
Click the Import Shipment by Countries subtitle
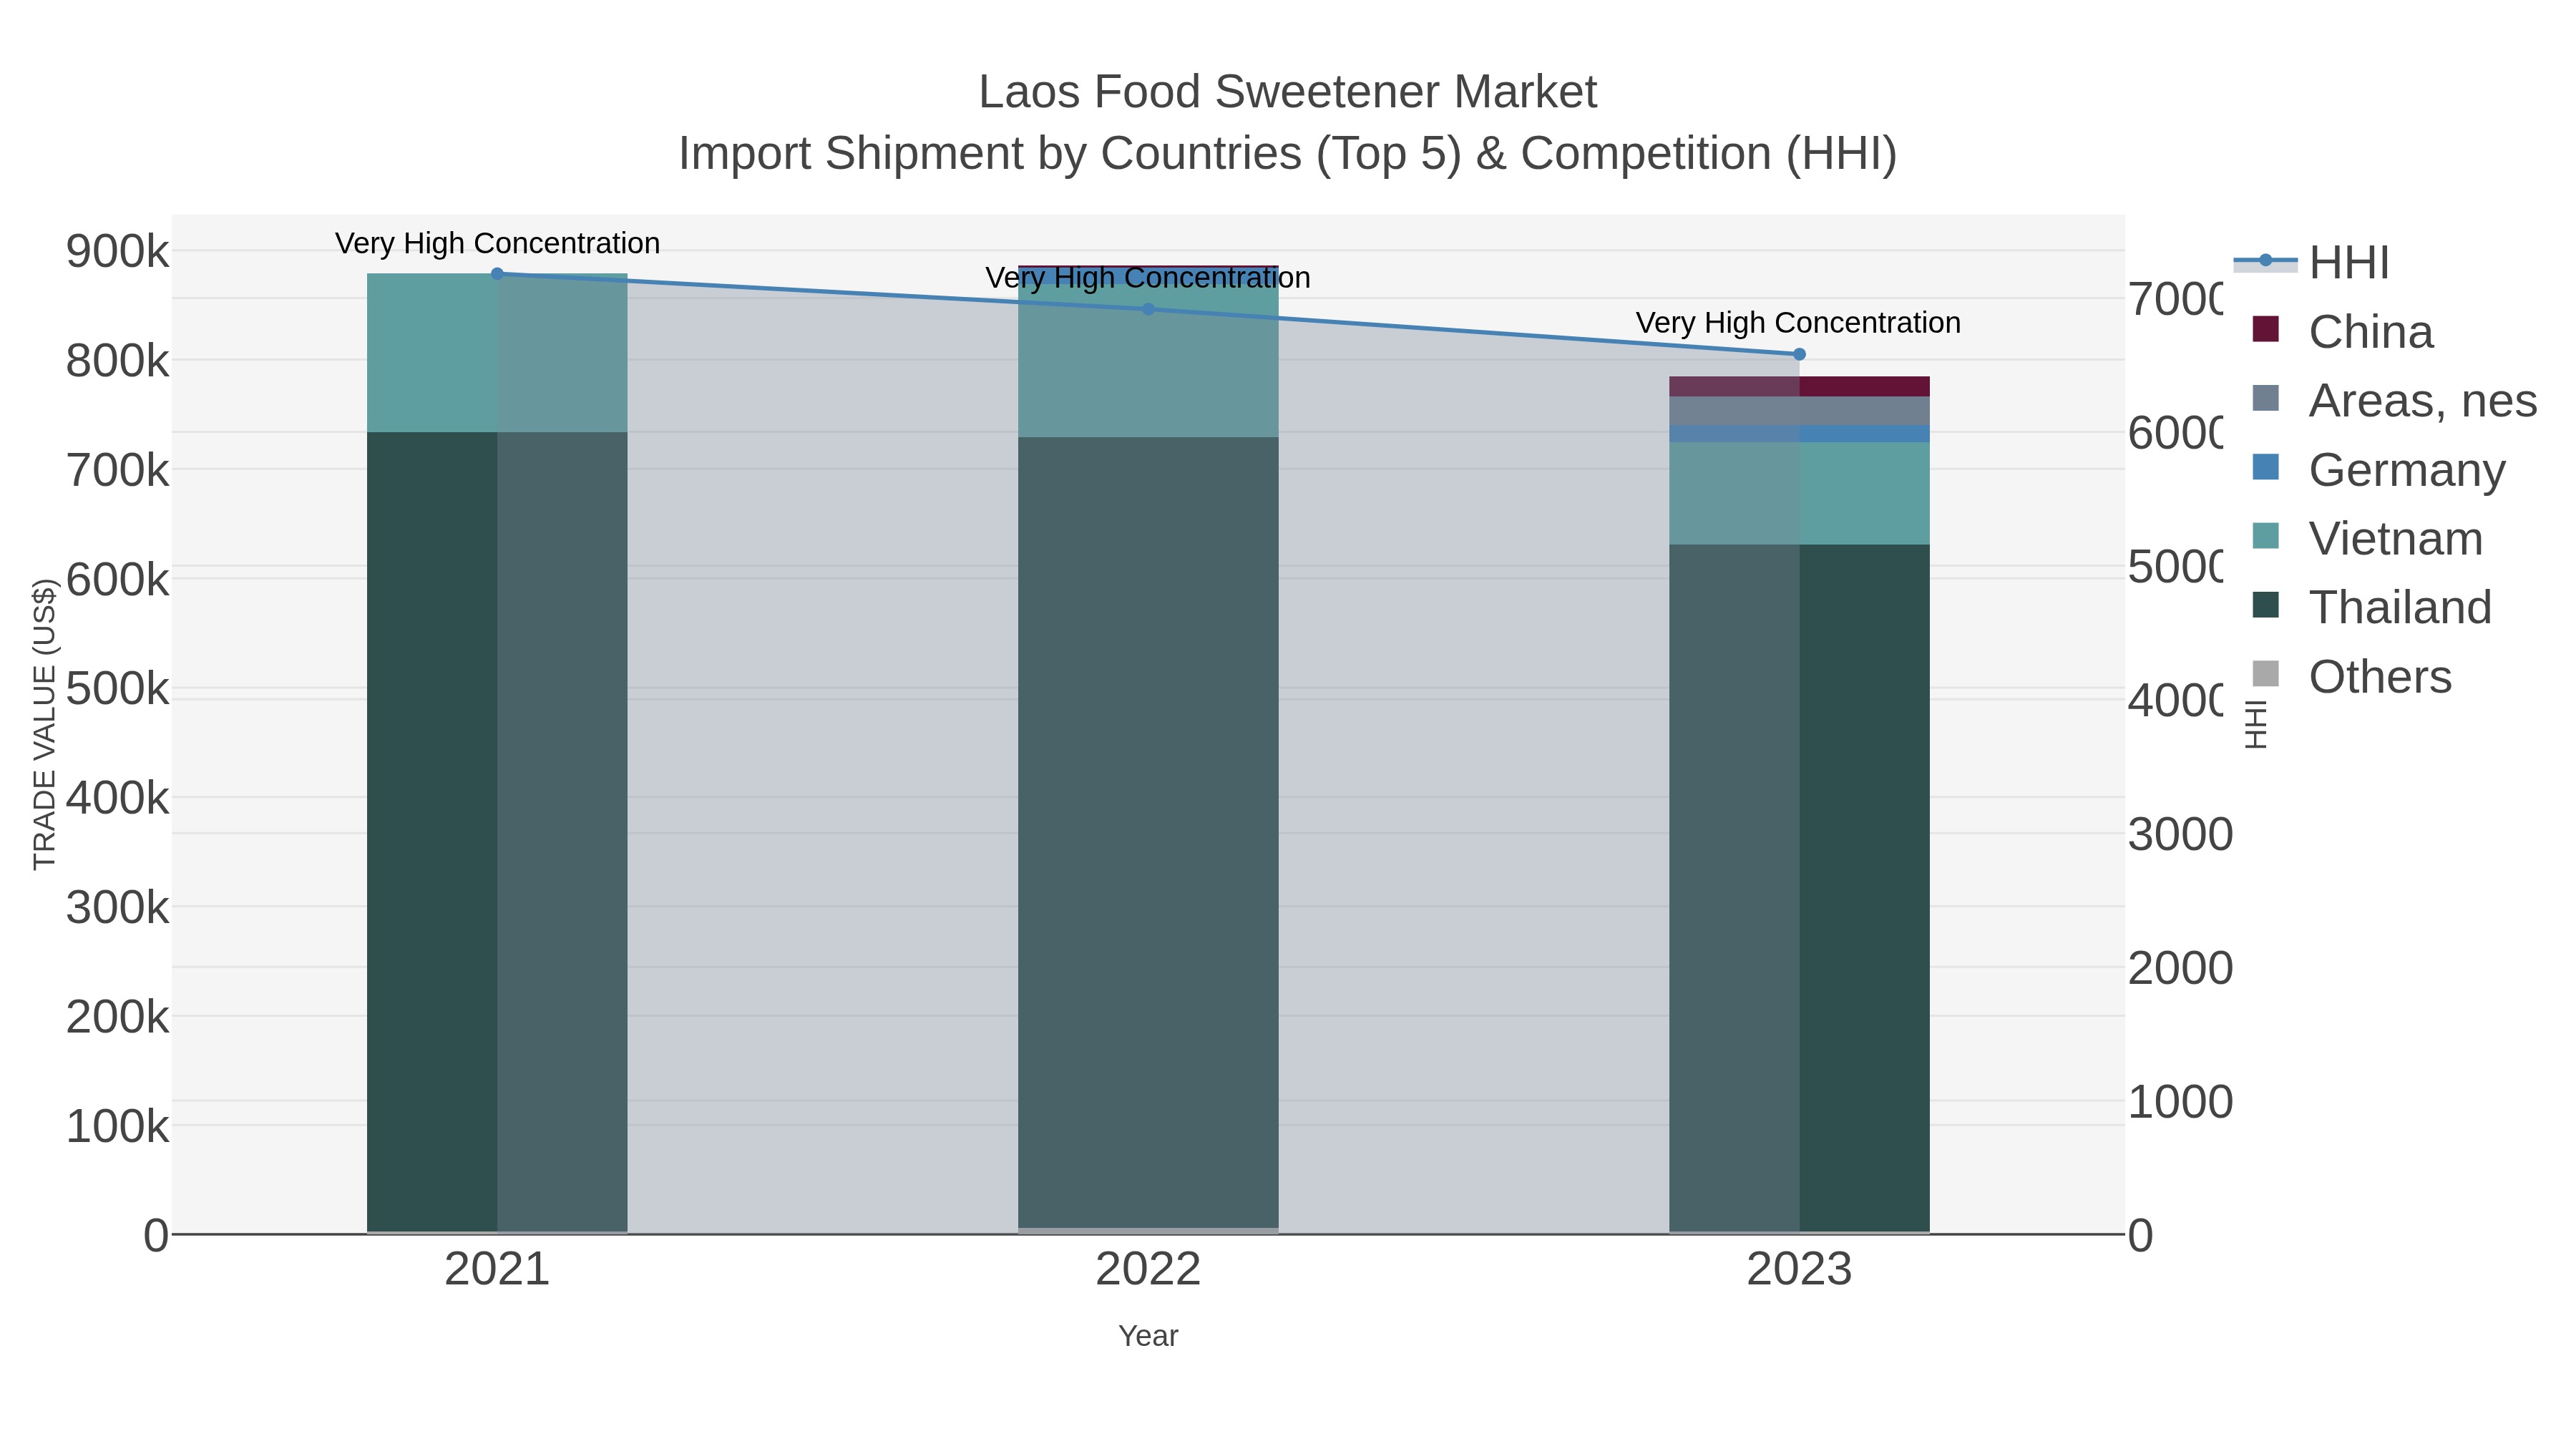1287,154
